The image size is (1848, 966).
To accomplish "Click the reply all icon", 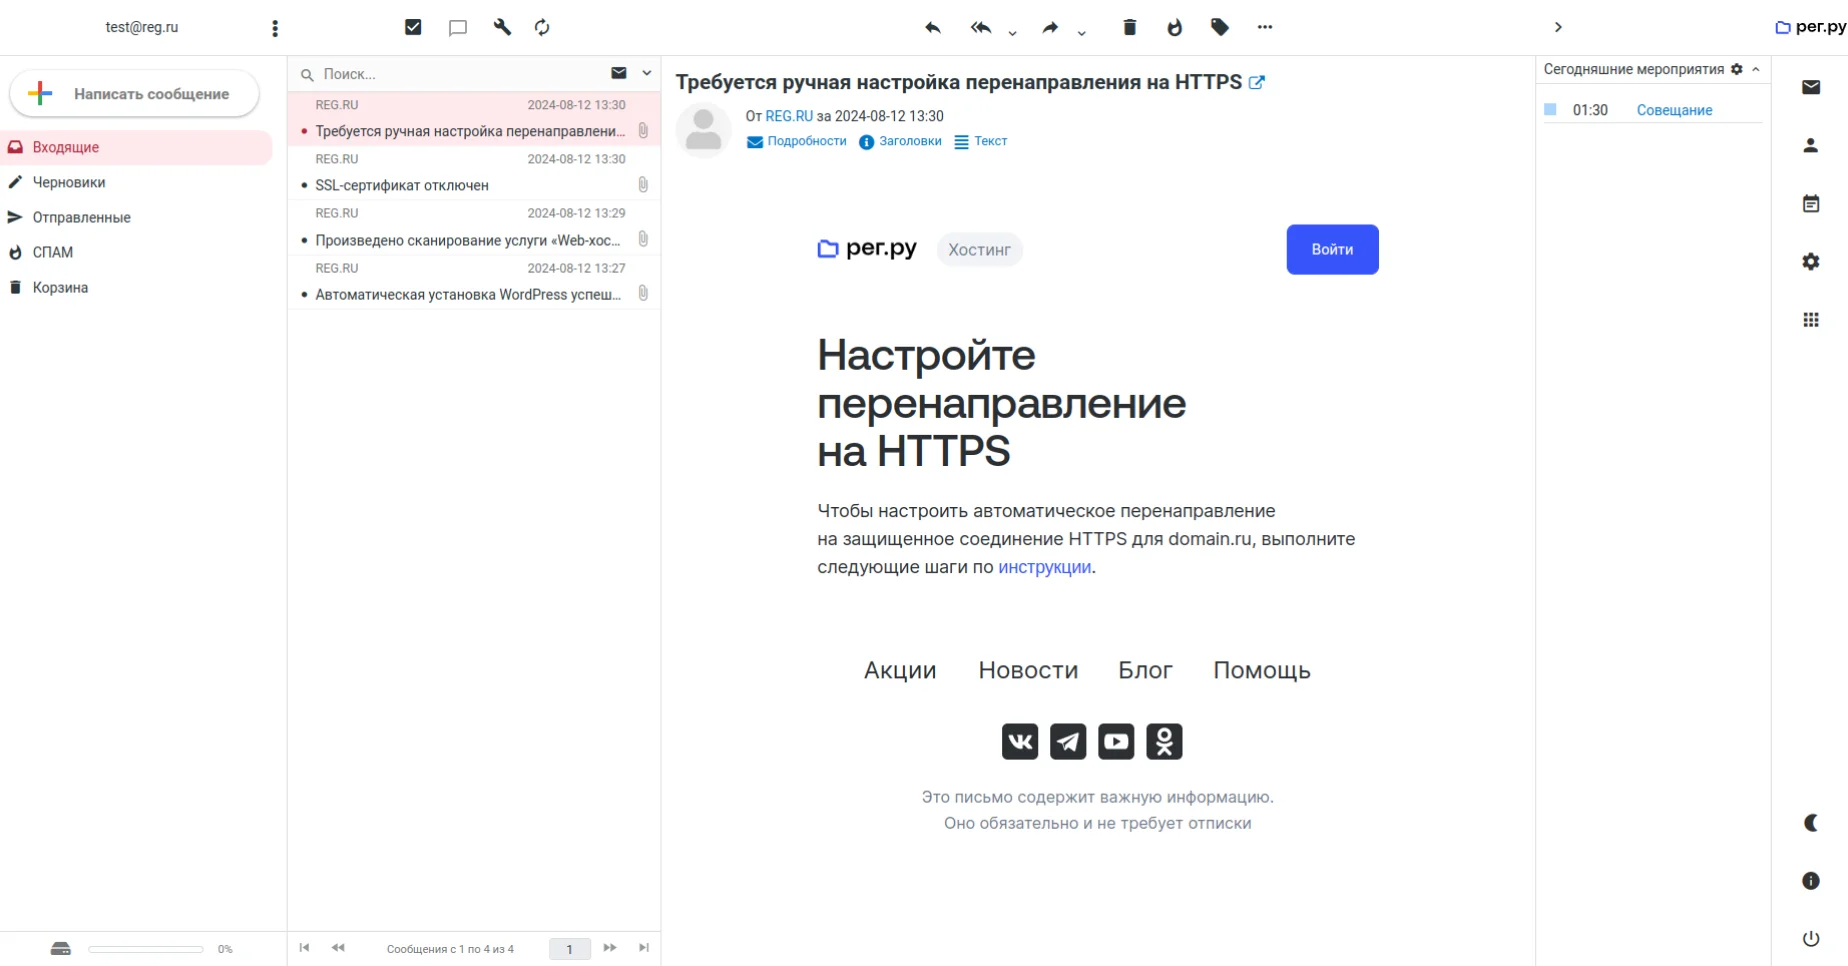I will click(x=981, y=27).
